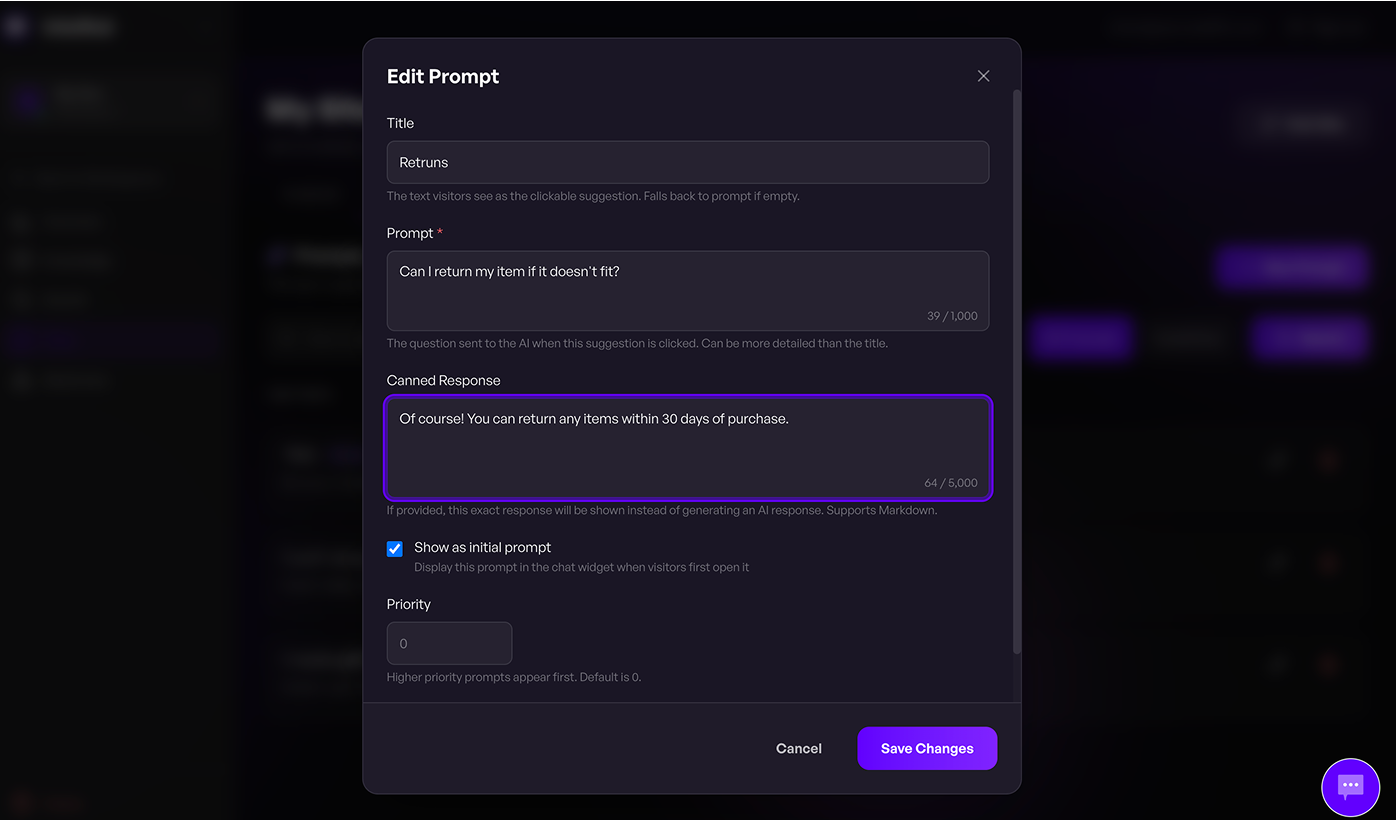Click the red icon at the sidebar bottom

point(22,802)
